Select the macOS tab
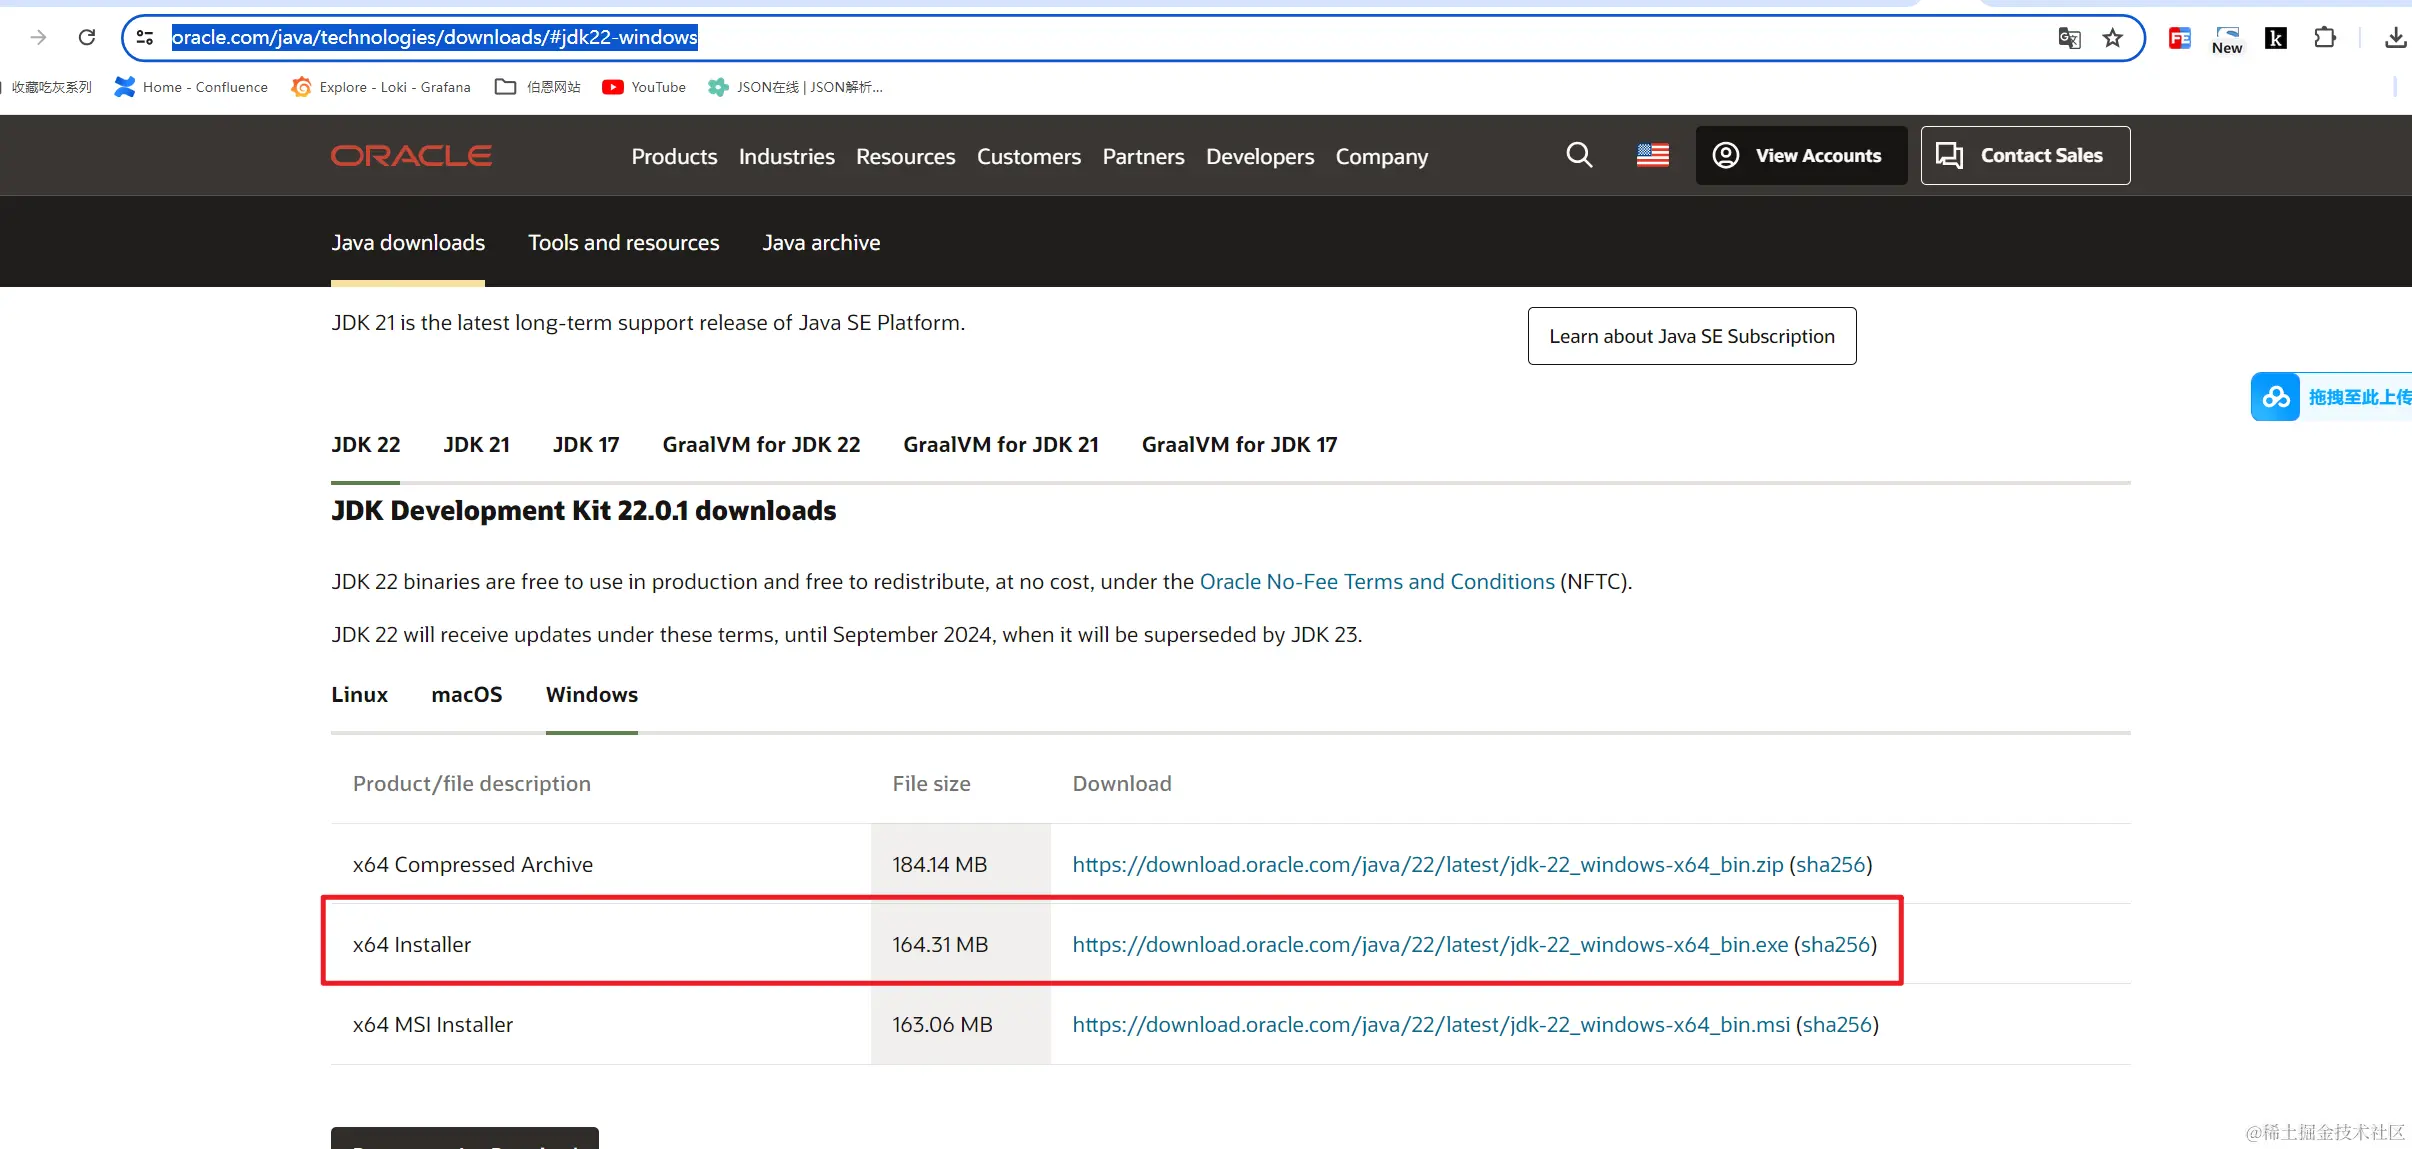This screenshot has height=1149, width=2412. (x=467, y=695)
